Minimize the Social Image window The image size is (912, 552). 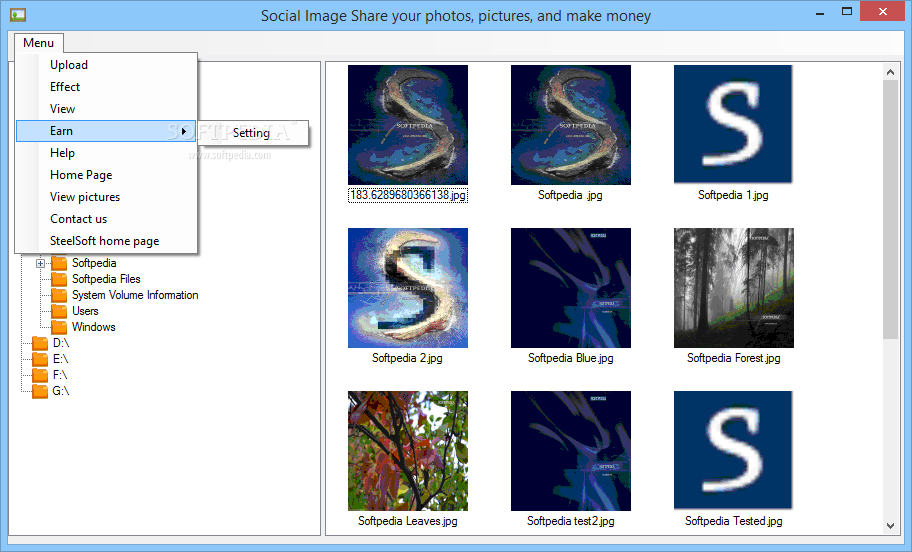820,12
